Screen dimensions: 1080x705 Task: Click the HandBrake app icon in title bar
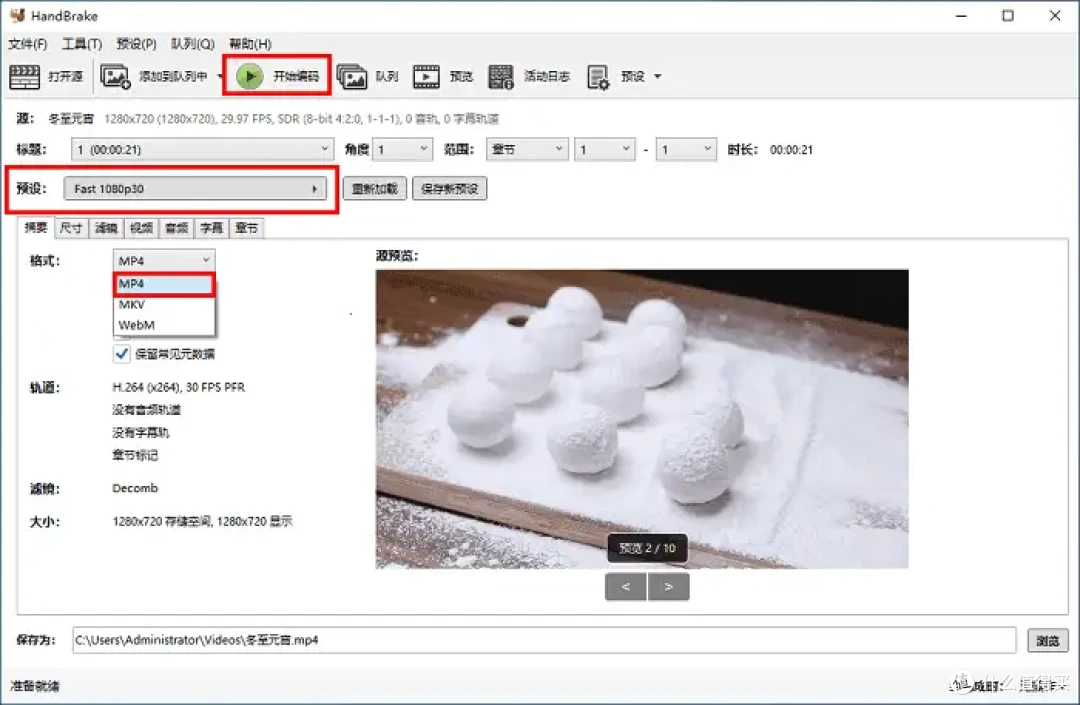pos(17,15)
